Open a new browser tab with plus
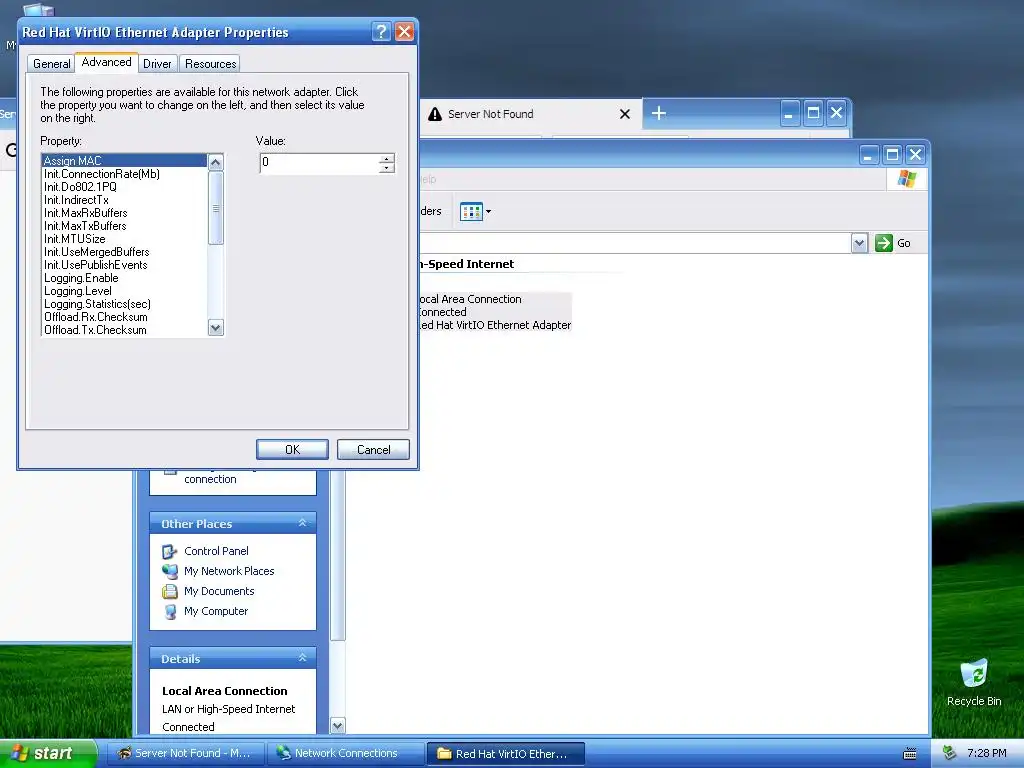The width and height of the screenshot is (1024, 768). (659, 113)
